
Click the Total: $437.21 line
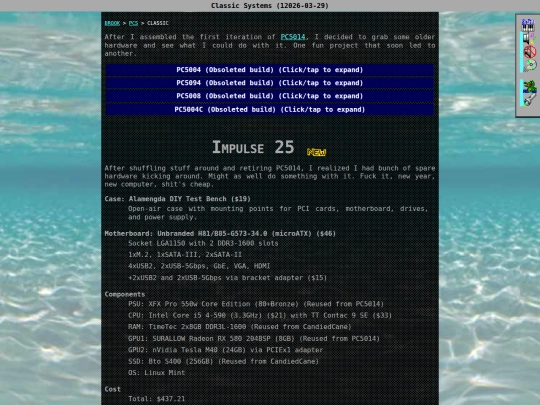tap(157, 399)
